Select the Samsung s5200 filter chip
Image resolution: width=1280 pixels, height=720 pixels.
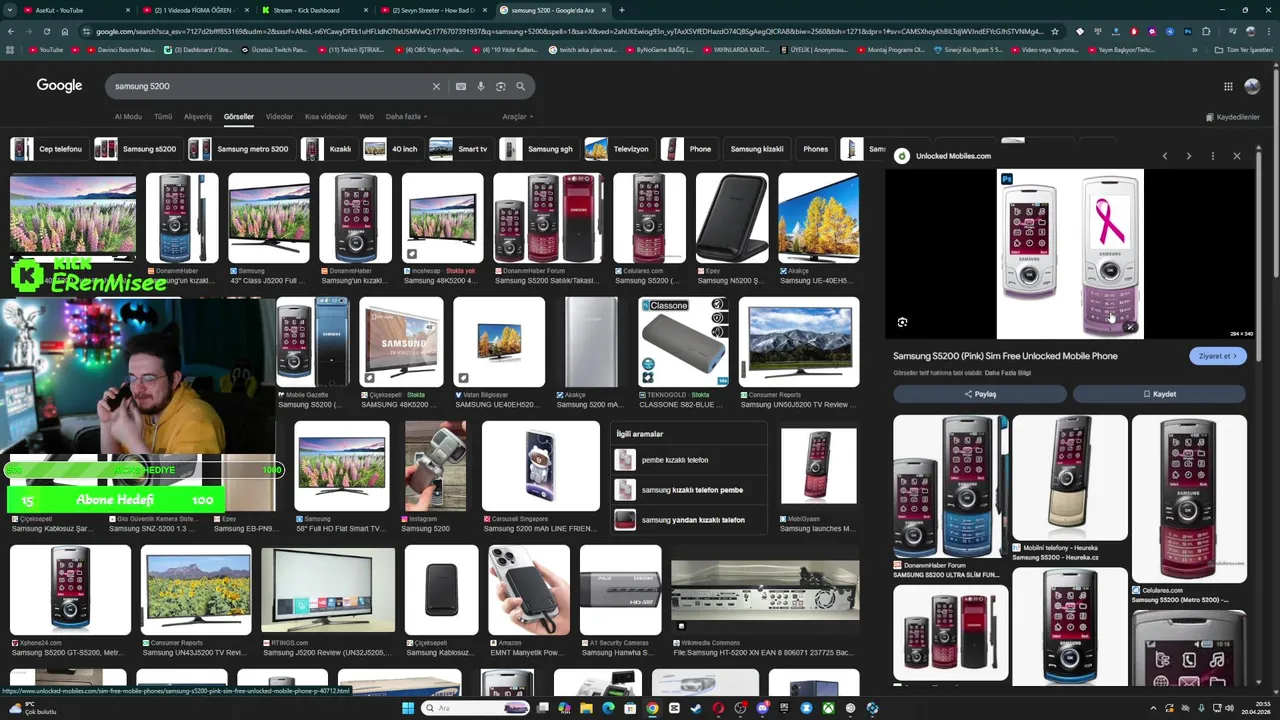point(138,149)
